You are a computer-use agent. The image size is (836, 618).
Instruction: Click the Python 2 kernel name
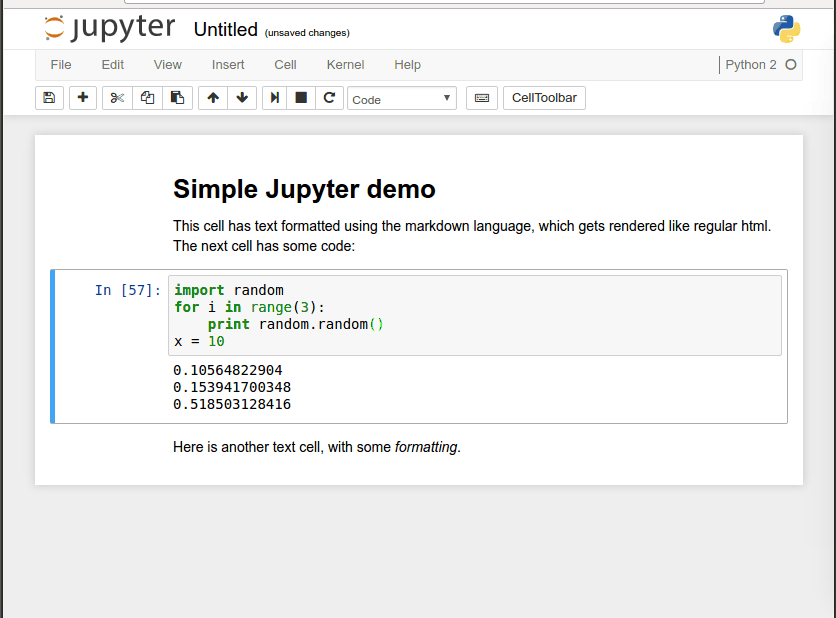pos(751,65)
